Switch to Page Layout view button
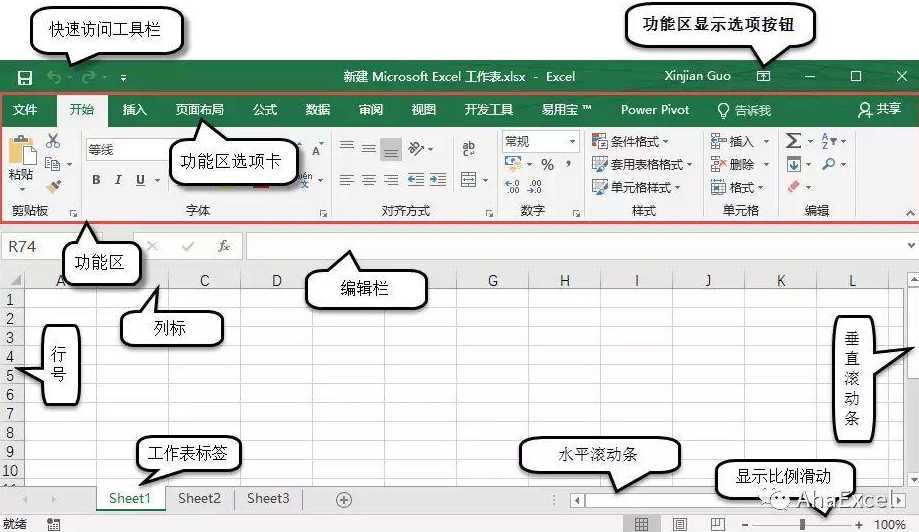The width and height of the screenshot is (919, 532). click(680, 524)
